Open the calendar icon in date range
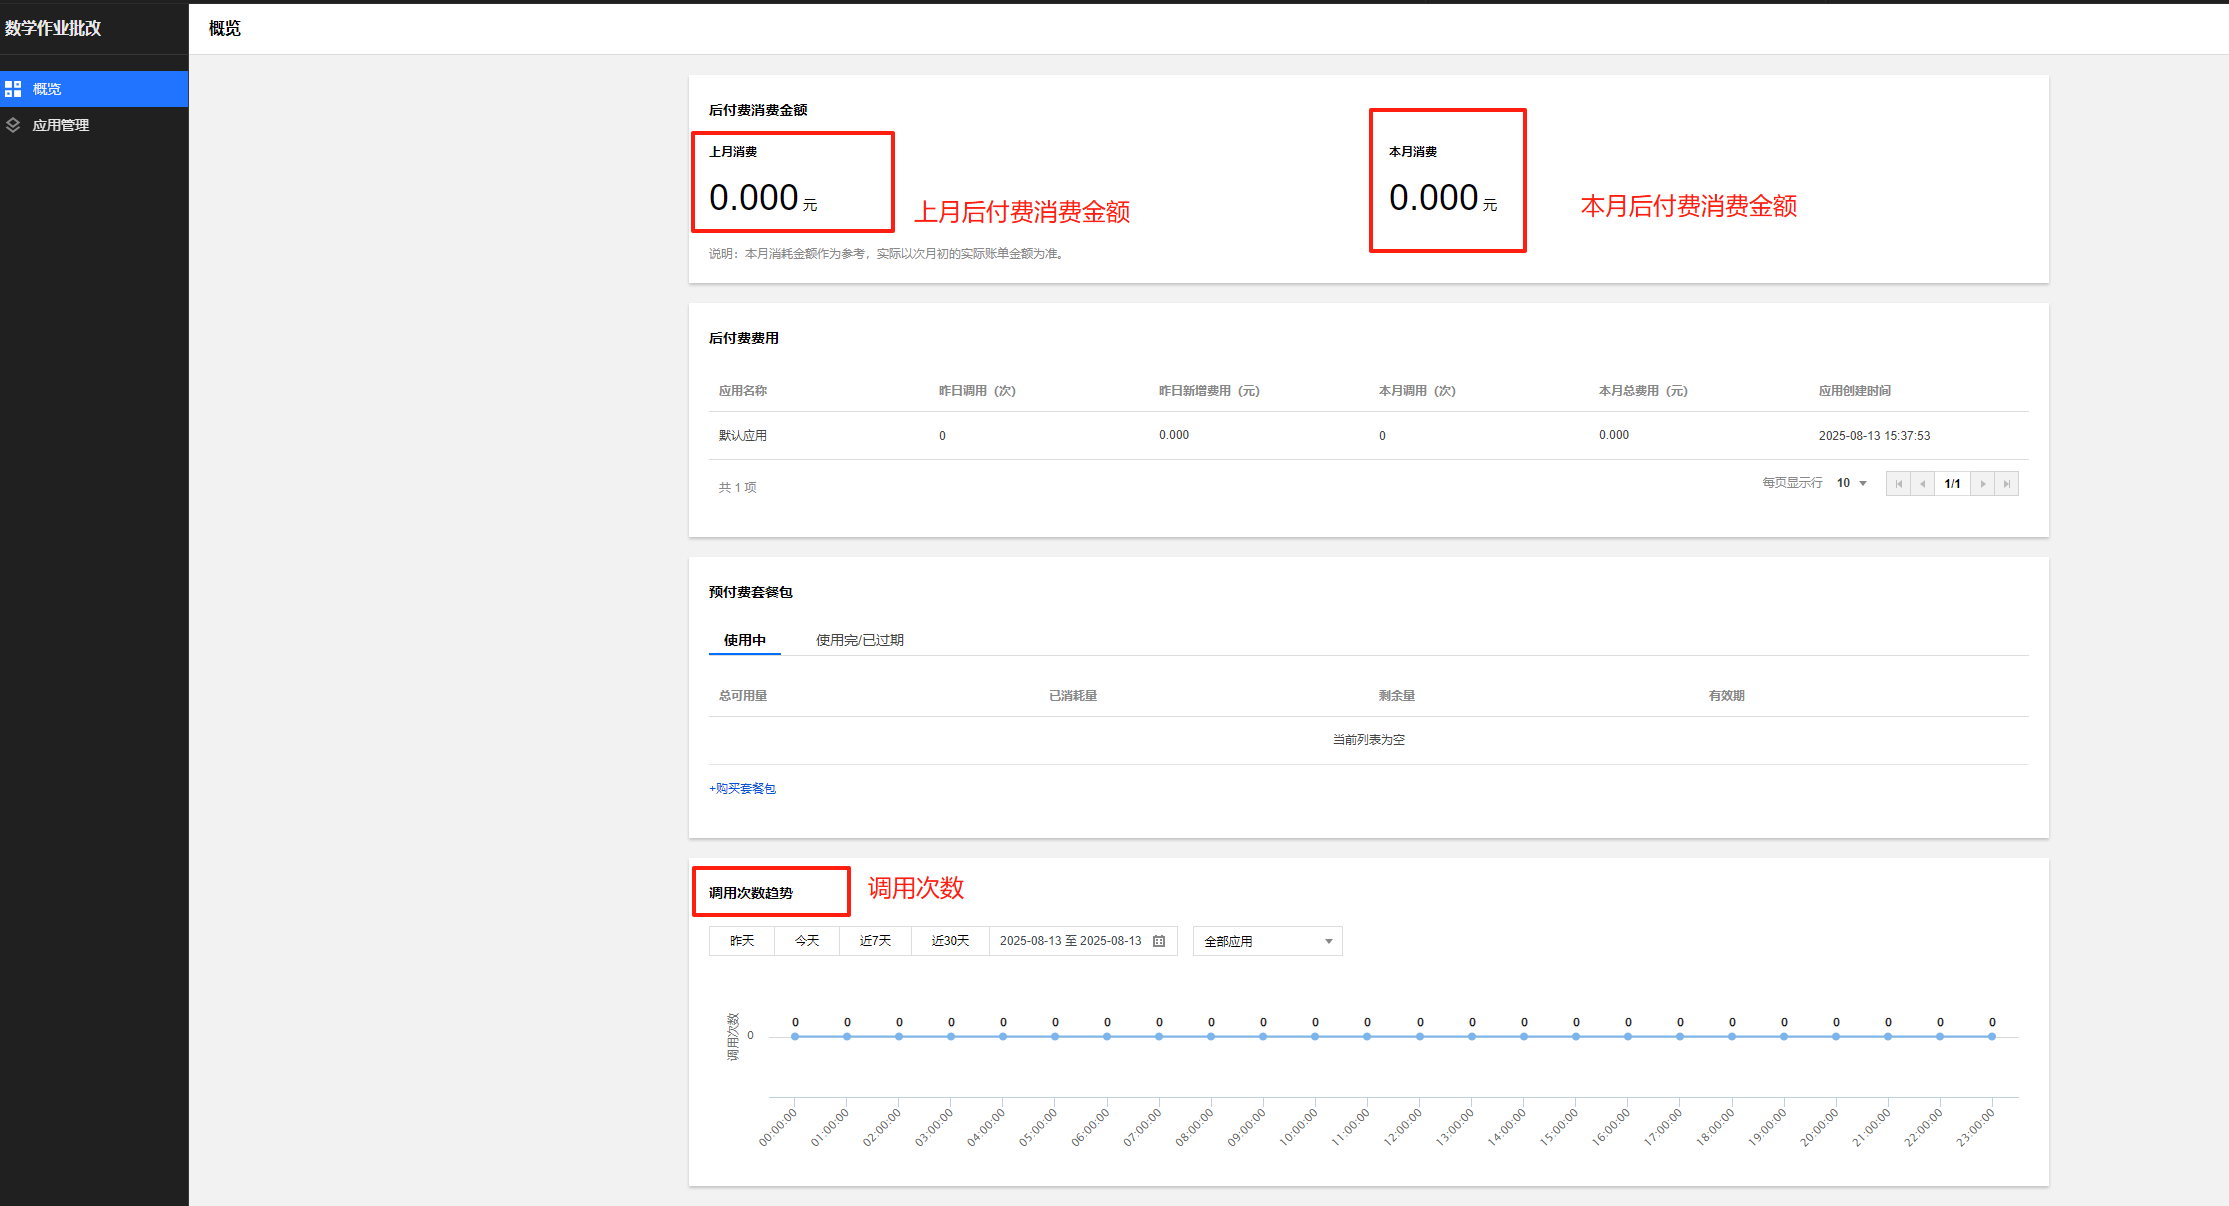Screen dimensions: 2229x1206 pos(1159,941)
